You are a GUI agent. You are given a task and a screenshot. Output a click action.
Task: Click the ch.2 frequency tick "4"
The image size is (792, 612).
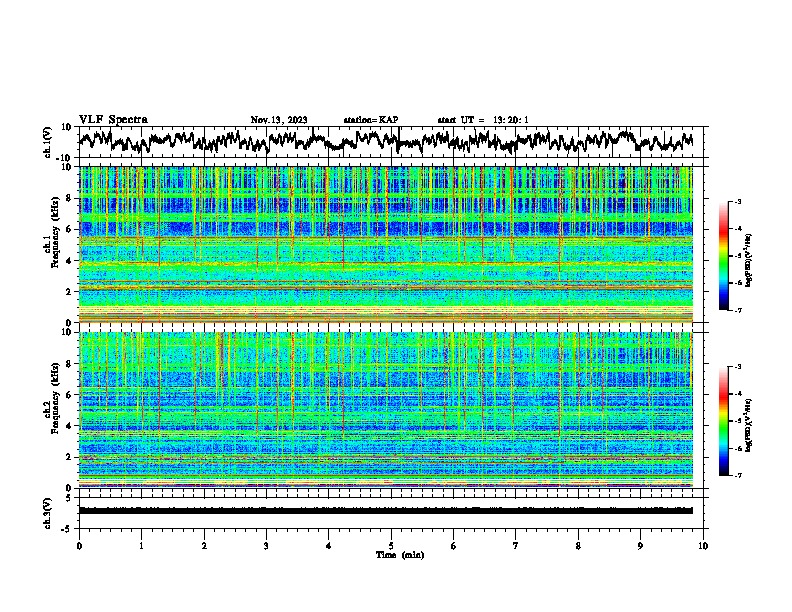point(71,426)
